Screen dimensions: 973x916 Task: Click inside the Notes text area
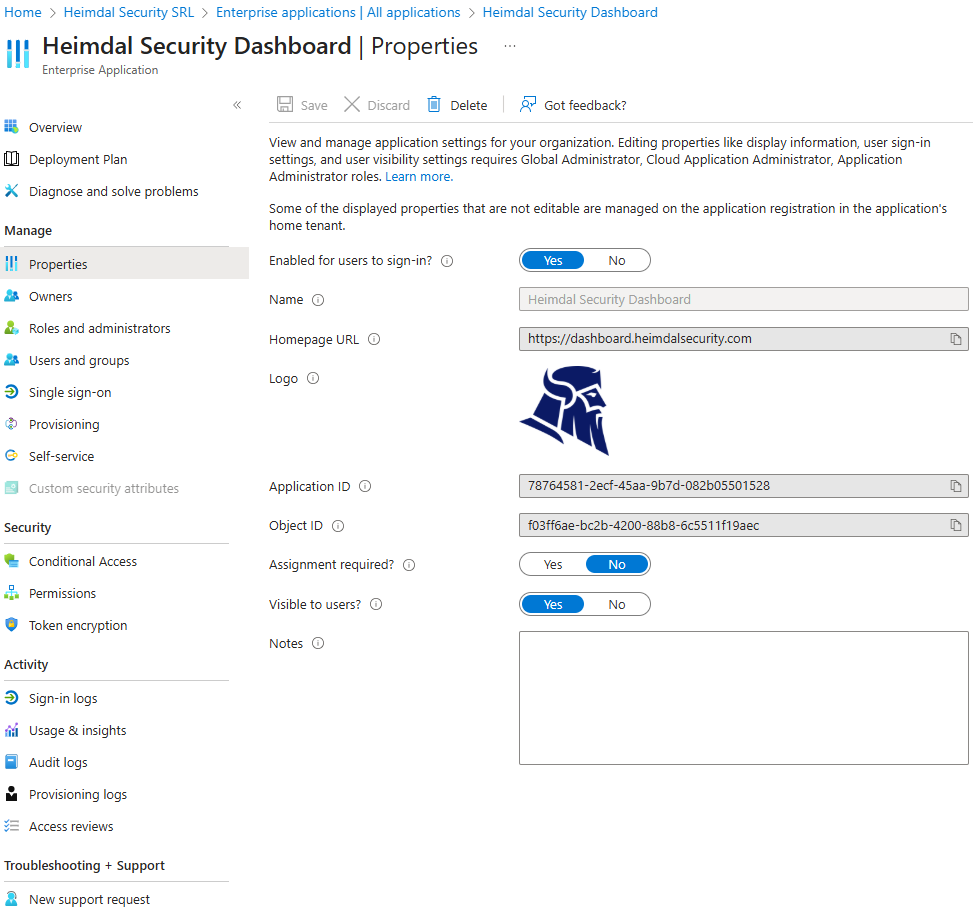point(743,698)
